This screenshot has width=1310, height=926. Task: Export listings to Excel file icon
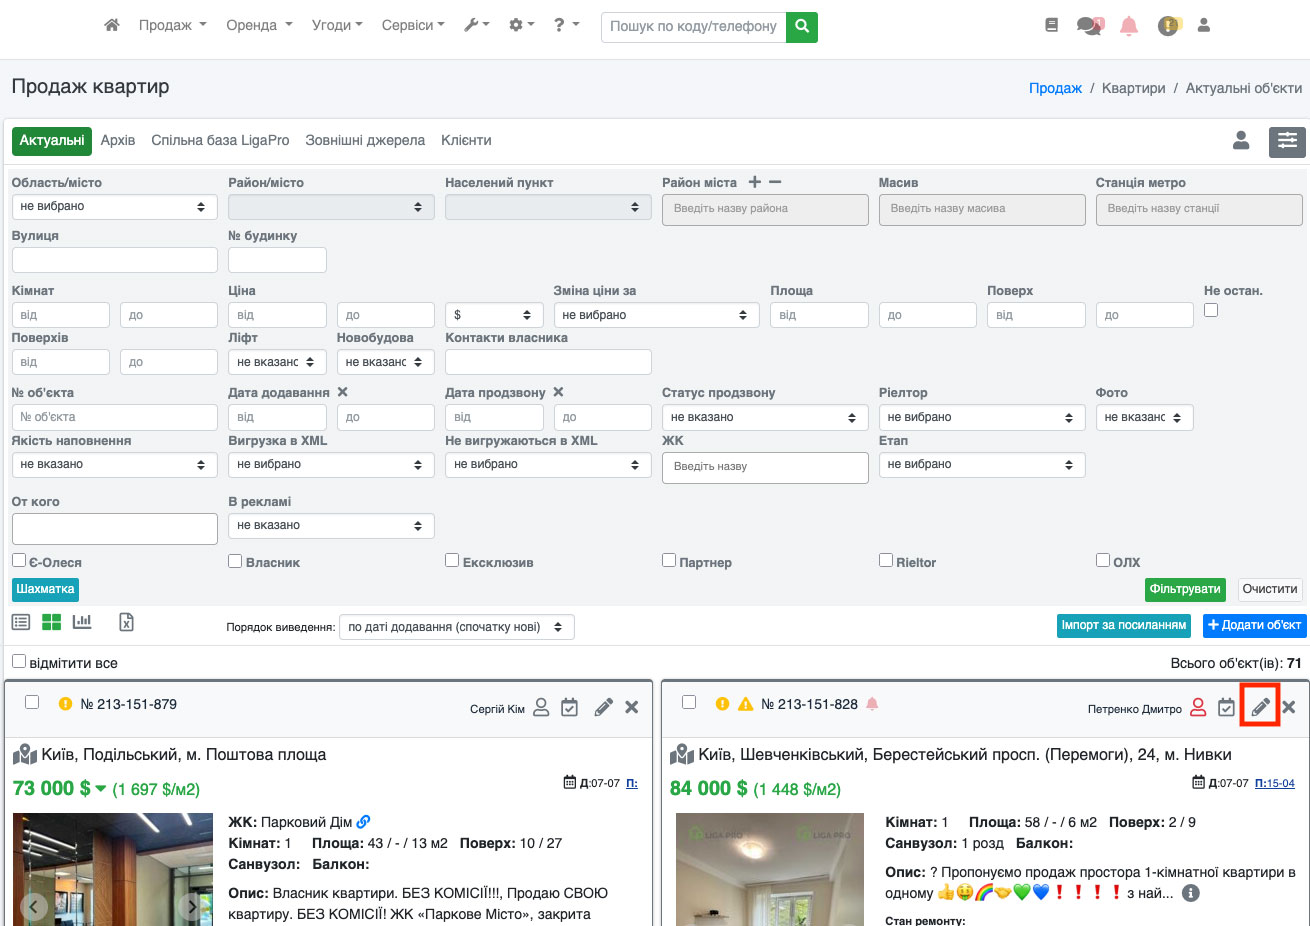click(x=126, y=622)
